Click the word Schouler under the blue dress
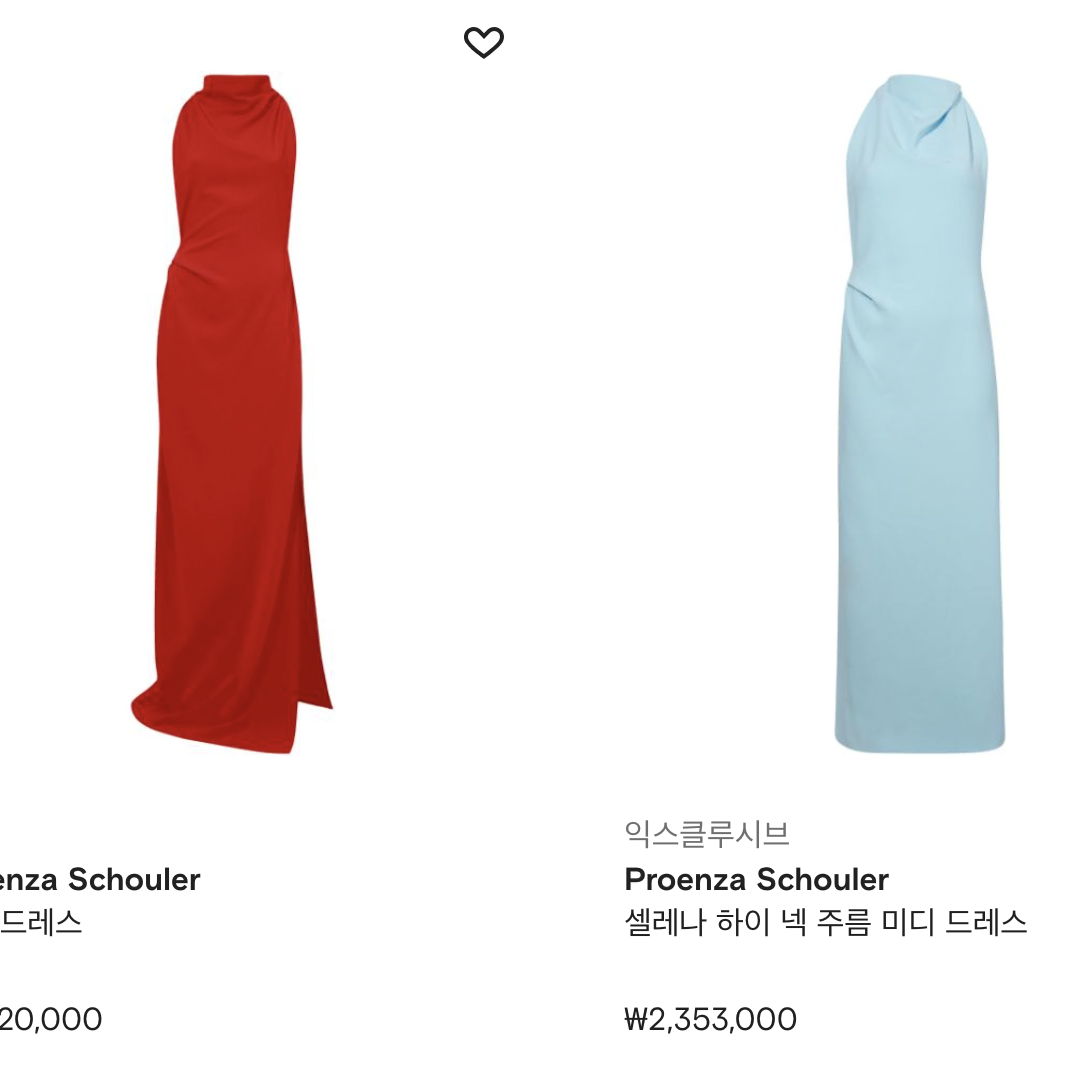1084x1084 pixels. pyautogui.click(x=823, y=879)
